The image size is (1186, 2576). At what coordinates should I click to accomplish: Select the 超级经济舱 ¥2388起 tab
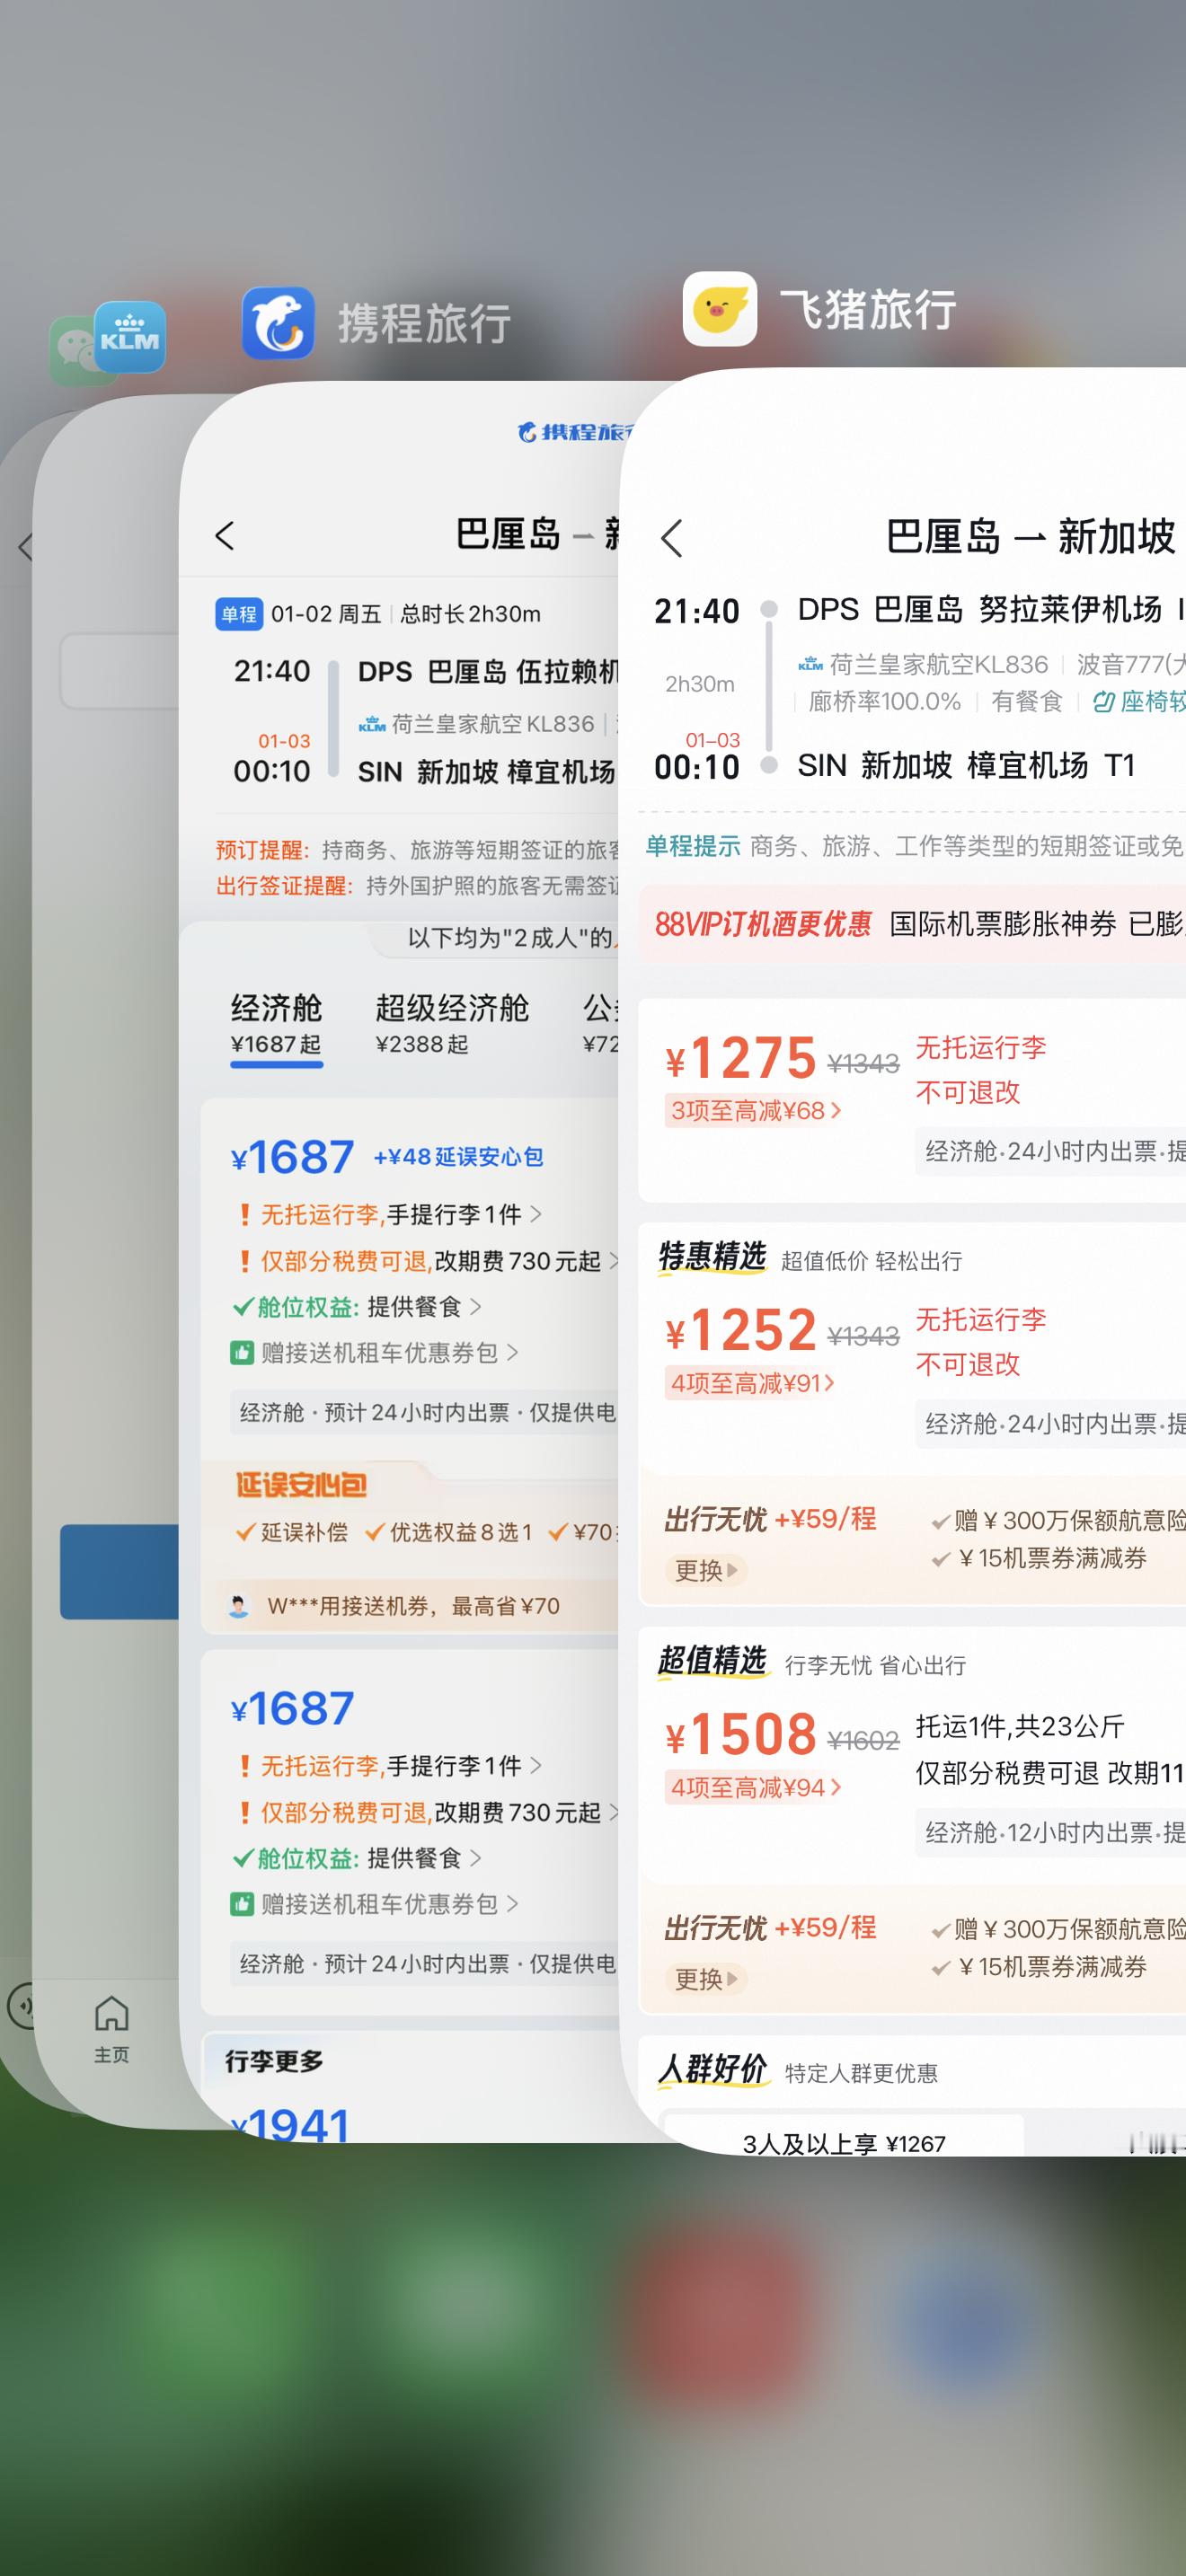(x=452, y=1023)
